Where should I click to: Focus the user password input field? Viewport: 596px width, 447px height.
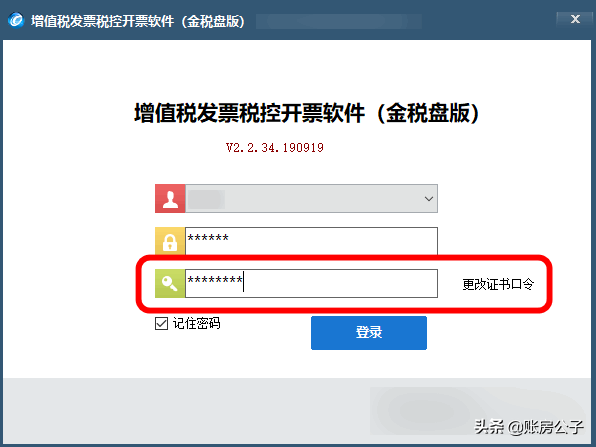click(x=311, y=241)
